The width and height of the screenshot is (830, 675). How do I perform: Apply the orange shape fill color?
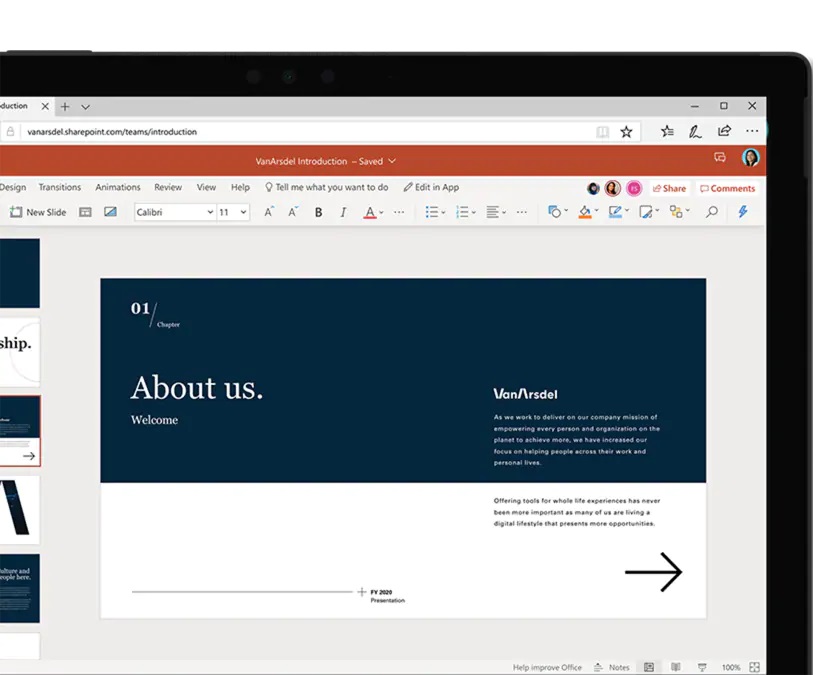coord(584,212)
